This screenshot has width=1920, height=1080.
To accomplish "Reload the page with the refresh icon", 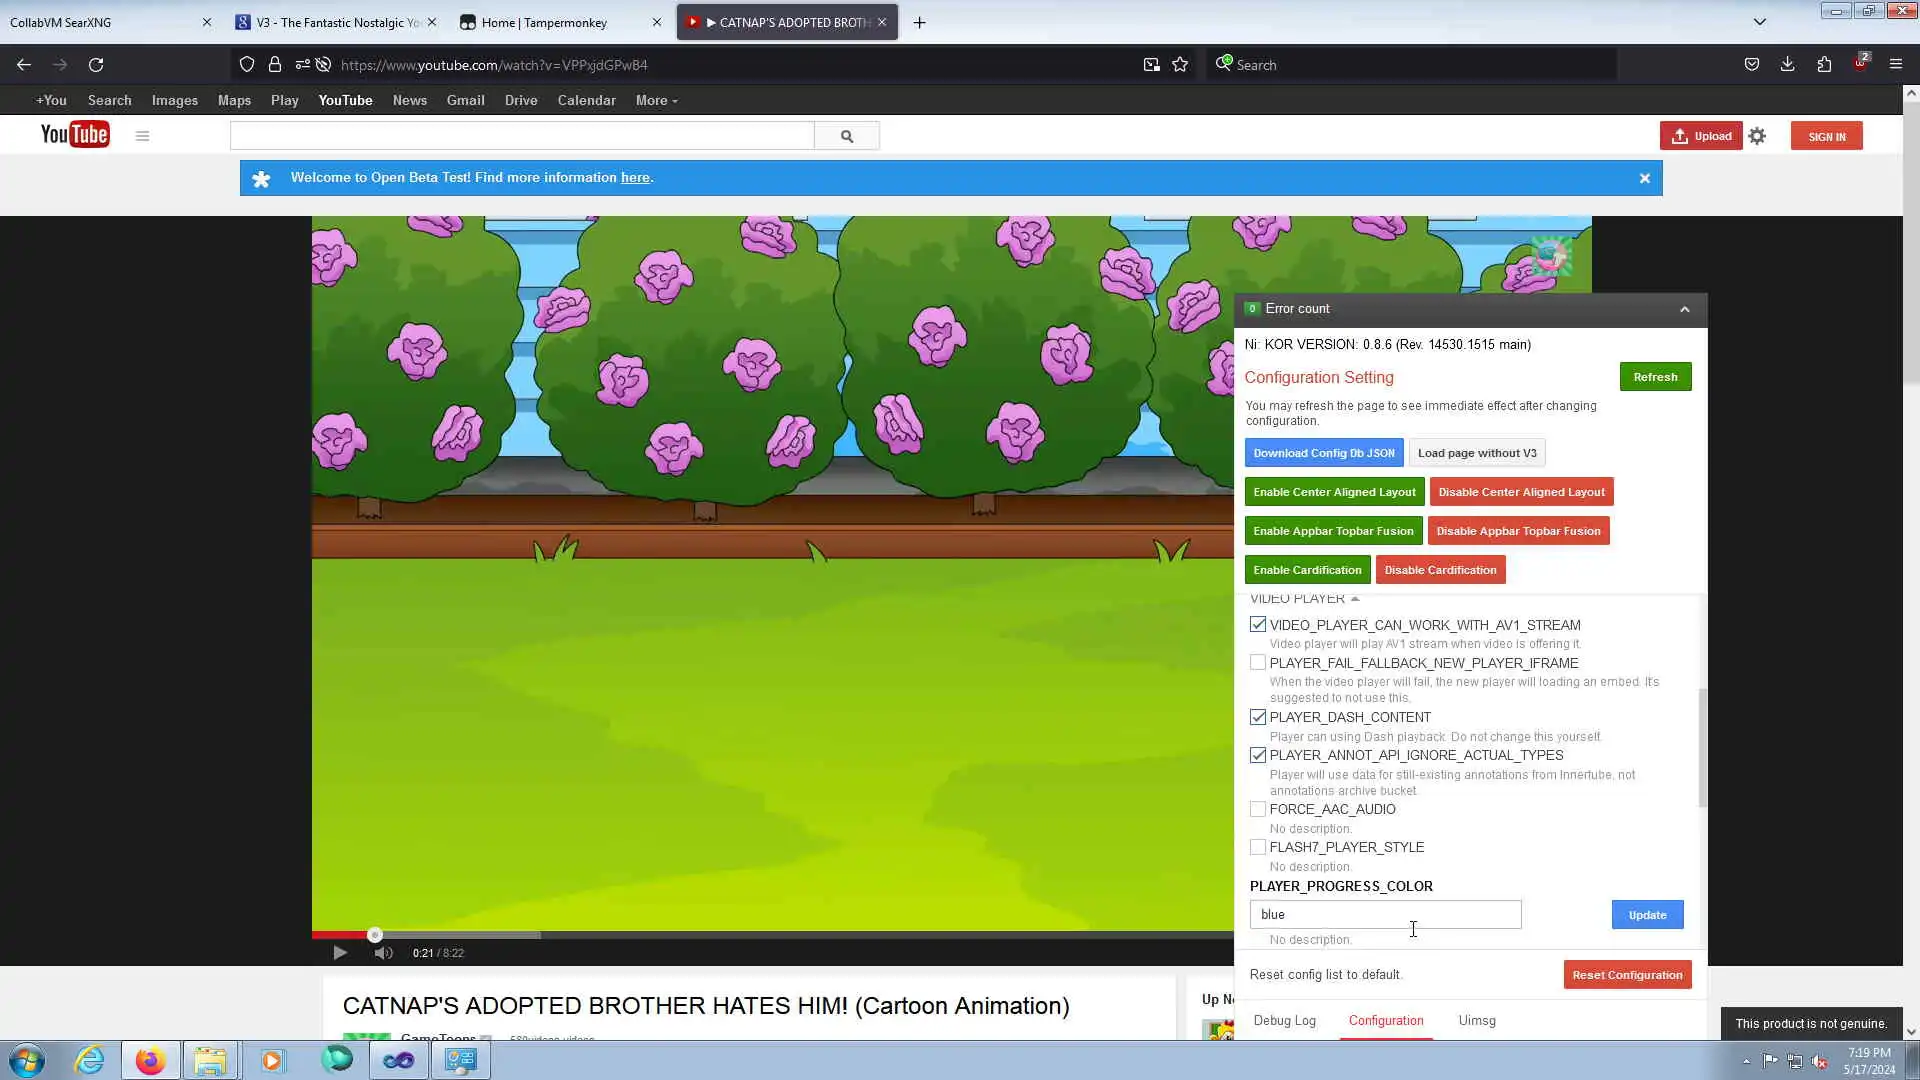I will (x=96, y=65).
